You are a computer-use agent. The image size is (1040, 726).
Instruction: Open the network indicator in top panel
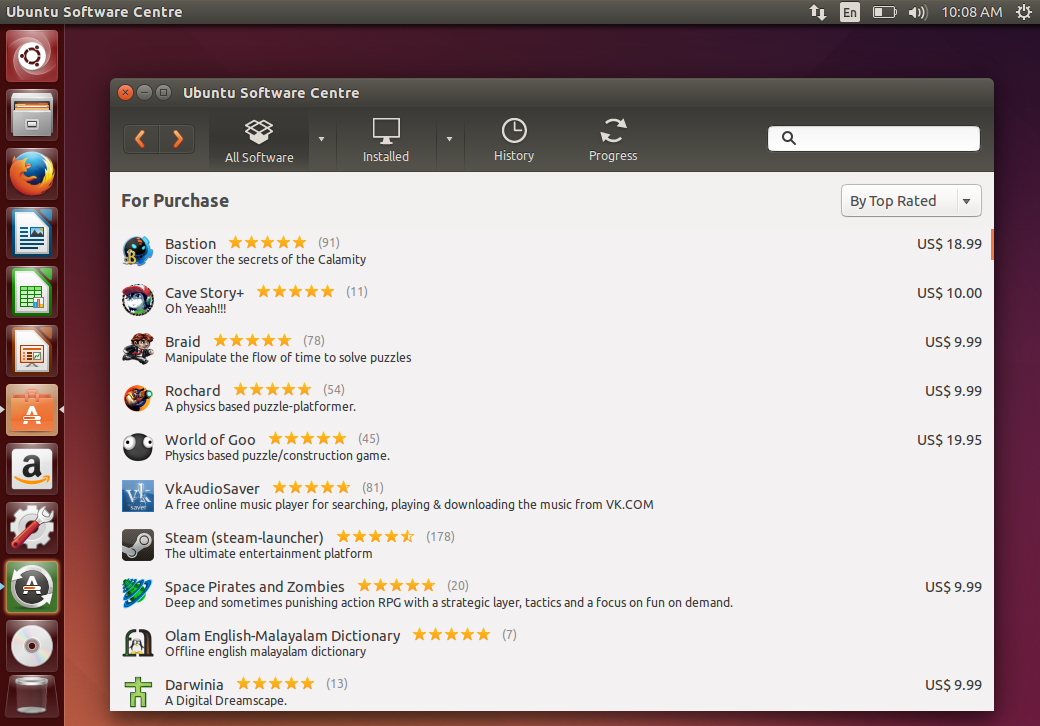coord(817,12)
